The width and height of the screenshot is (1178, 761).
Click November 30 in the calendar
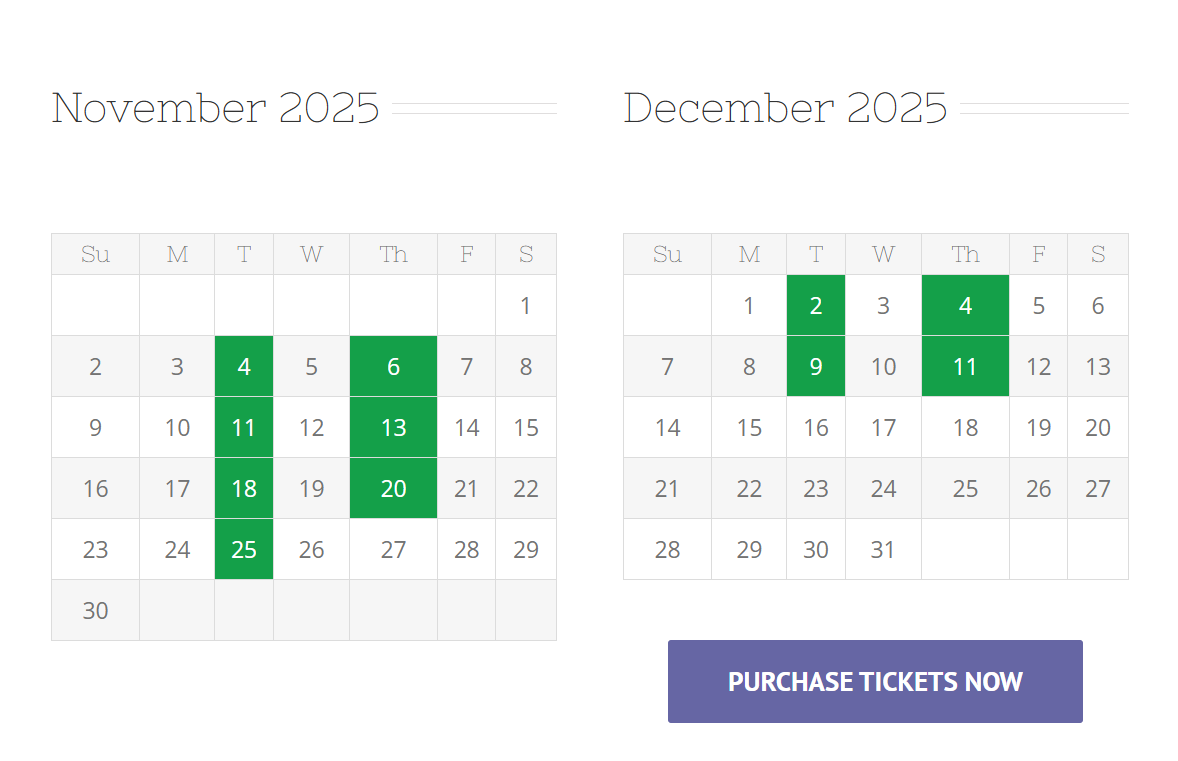95,610
